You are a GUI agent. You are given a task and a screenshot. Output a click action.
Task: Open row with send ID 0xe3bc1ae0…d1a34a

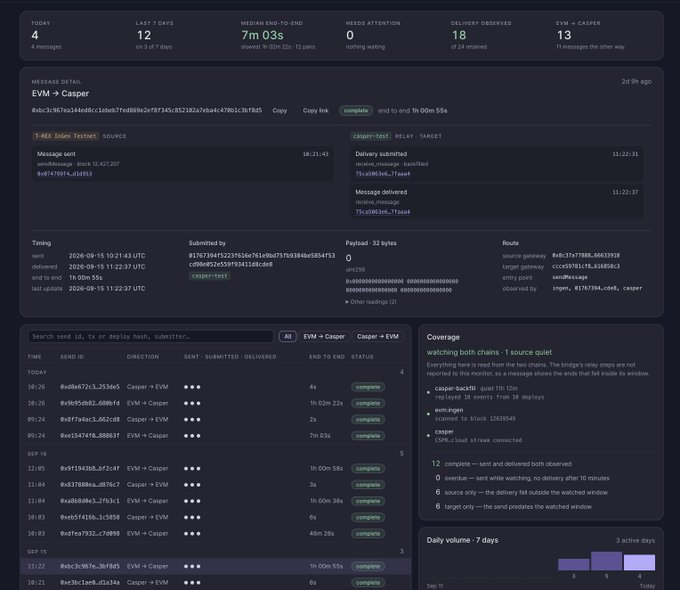click(216, 583)
